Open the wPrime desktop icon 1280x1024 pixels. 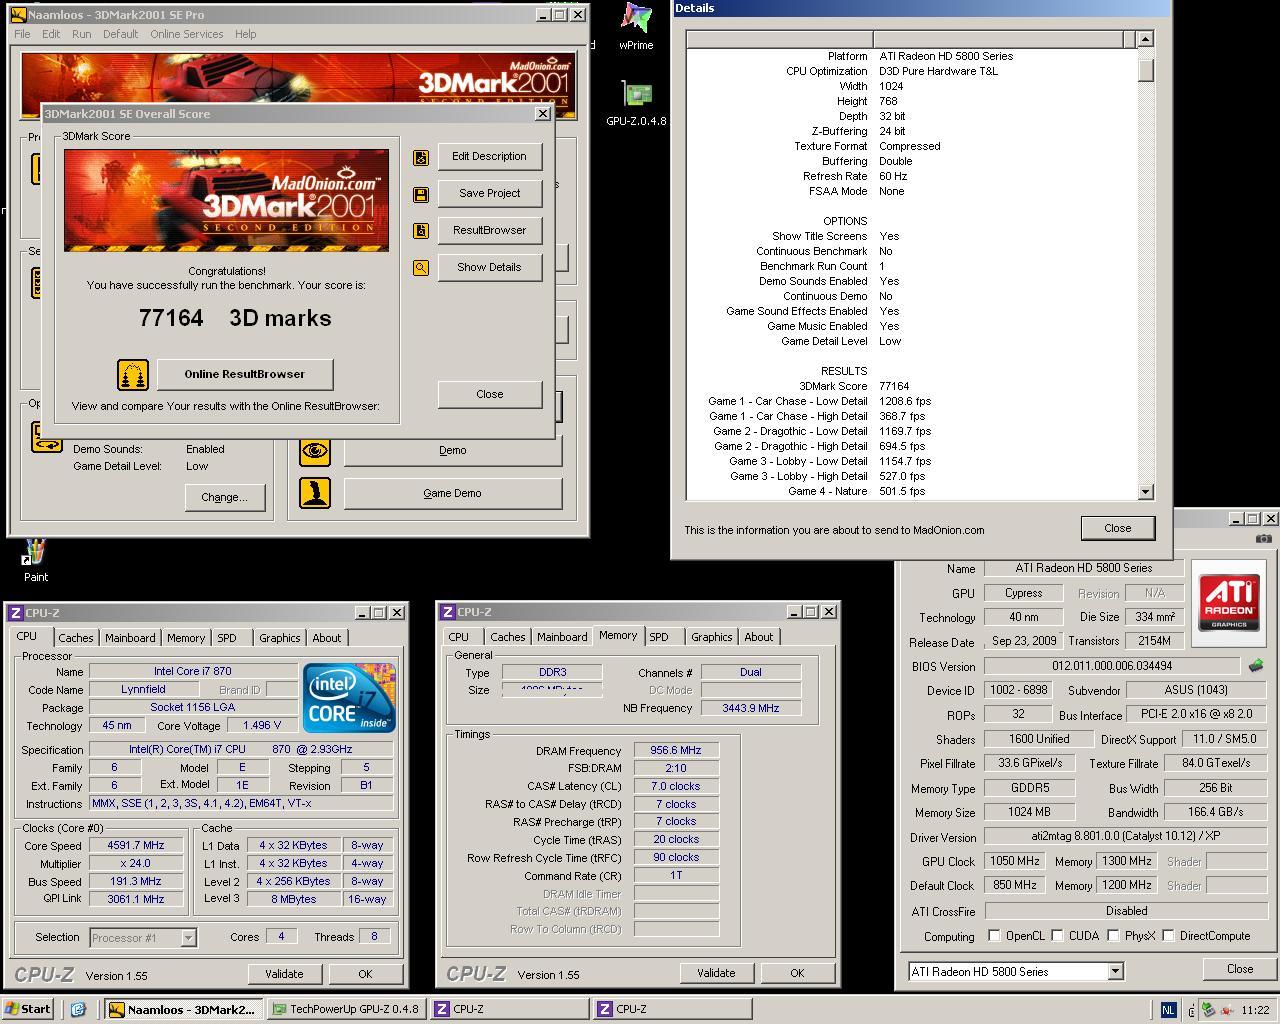pyautogui.click(x=636, y=26)
